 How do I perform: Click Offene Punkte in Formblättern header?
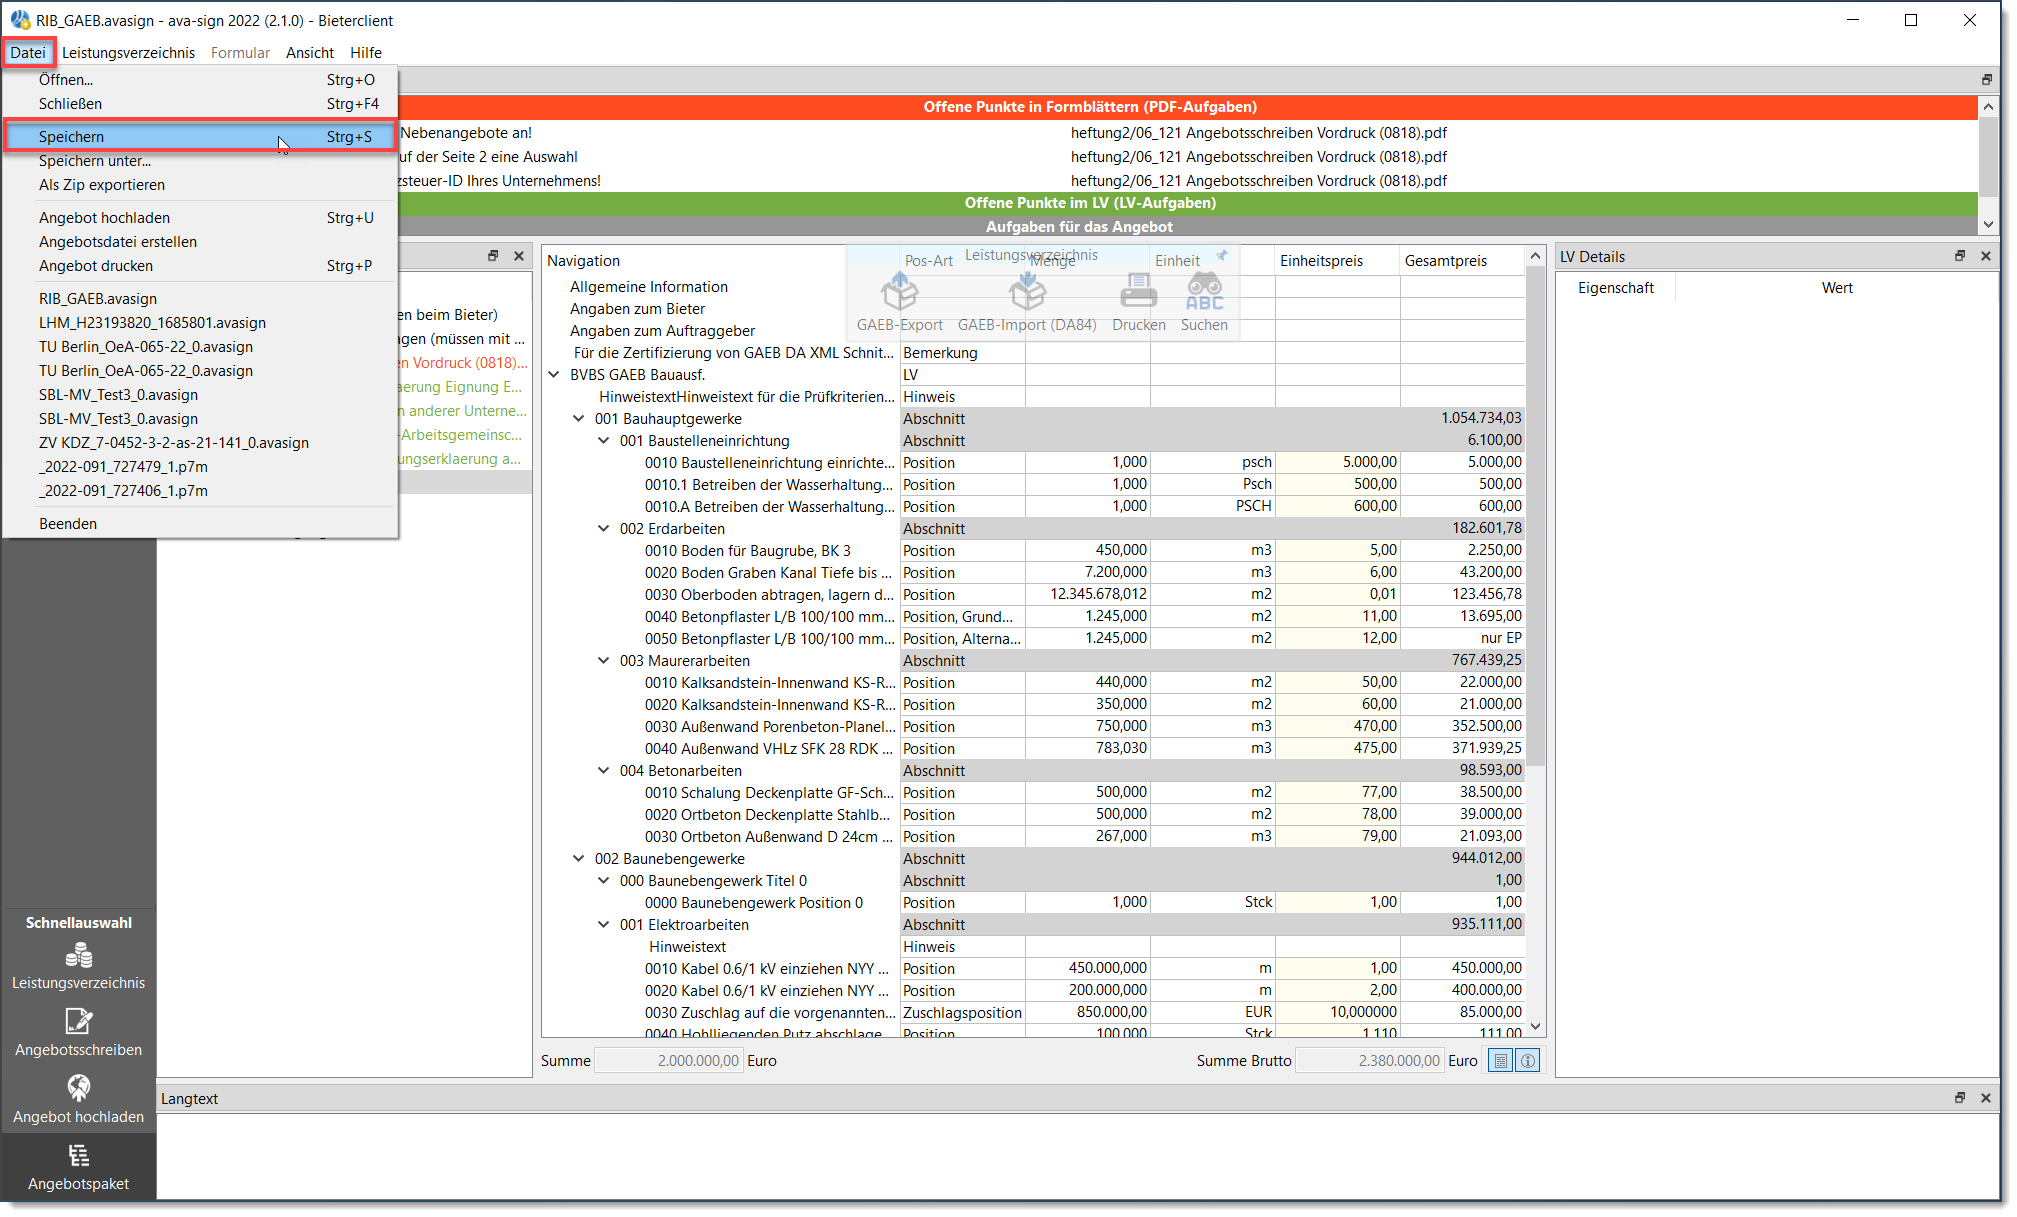pyautogui.click(x=1090, y=107)
